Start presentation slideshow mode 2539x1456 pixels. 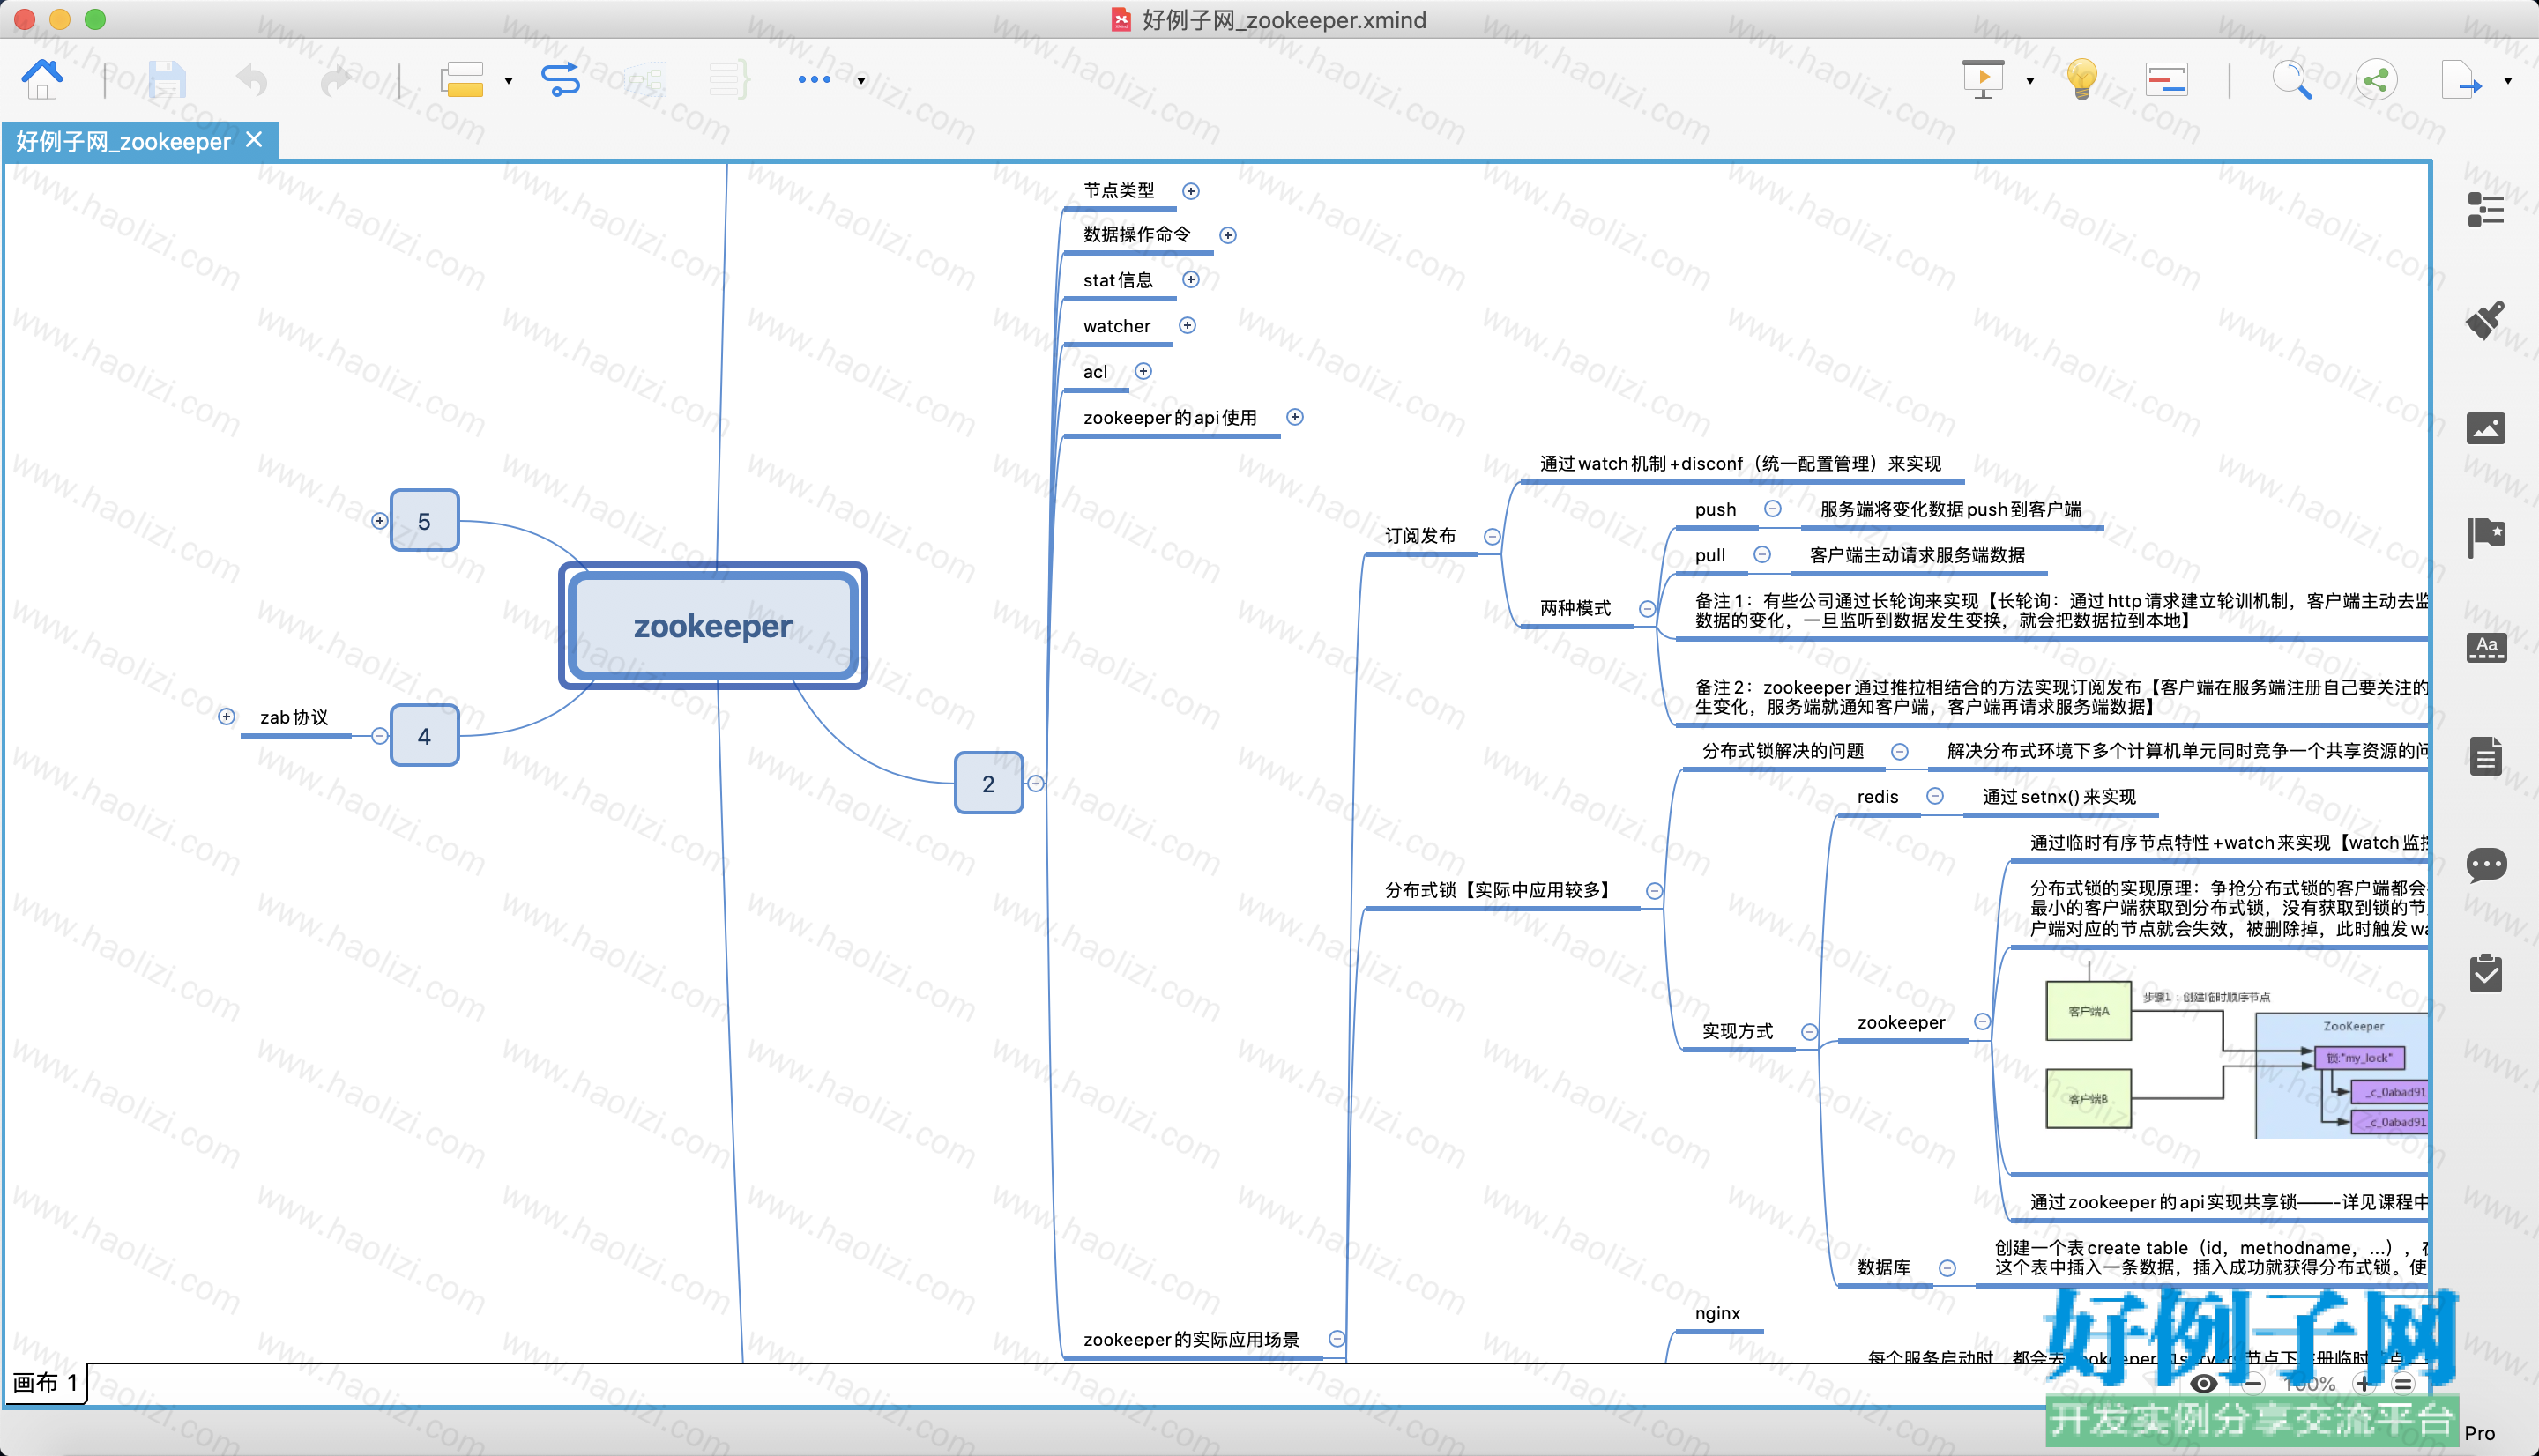[1983, 79]
